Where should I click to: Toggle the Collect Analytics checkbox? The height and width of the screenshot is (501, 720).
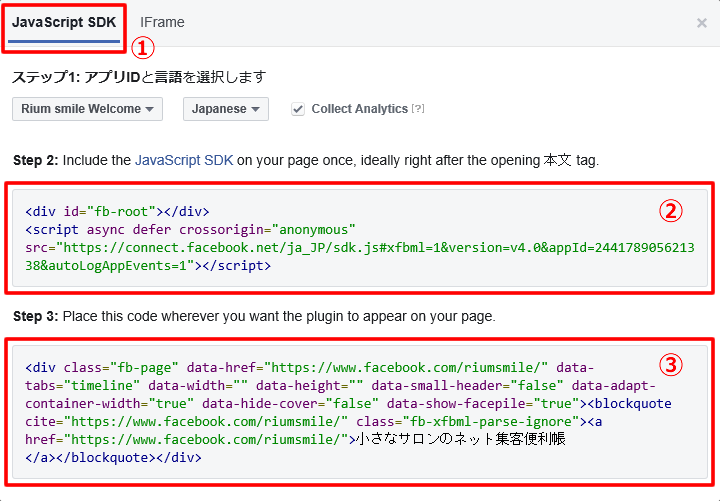pyautogui.click(x=298, y=109)
